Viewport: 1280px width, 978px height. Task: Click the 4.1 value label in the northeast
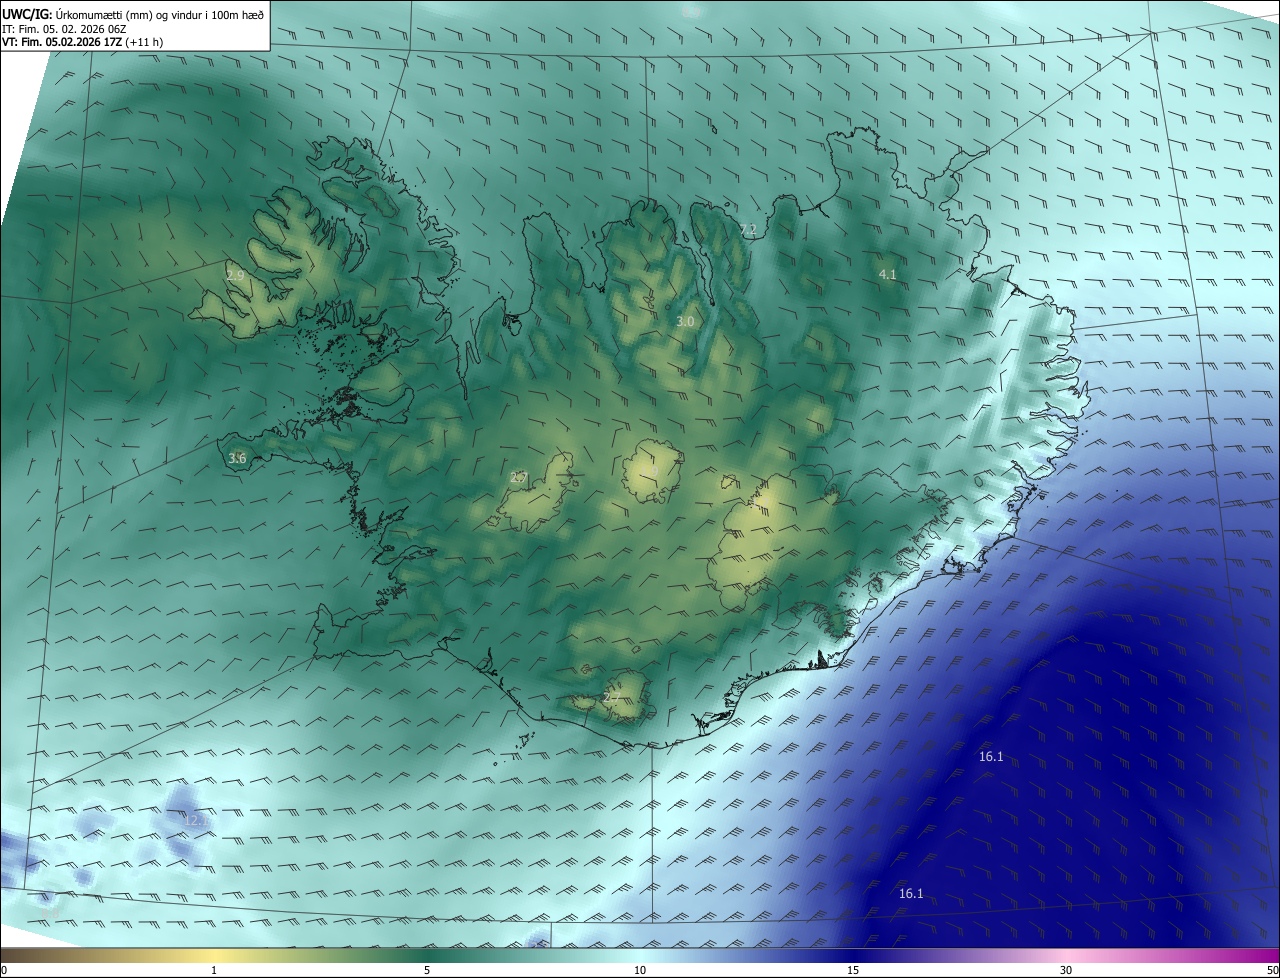point(887,274)
